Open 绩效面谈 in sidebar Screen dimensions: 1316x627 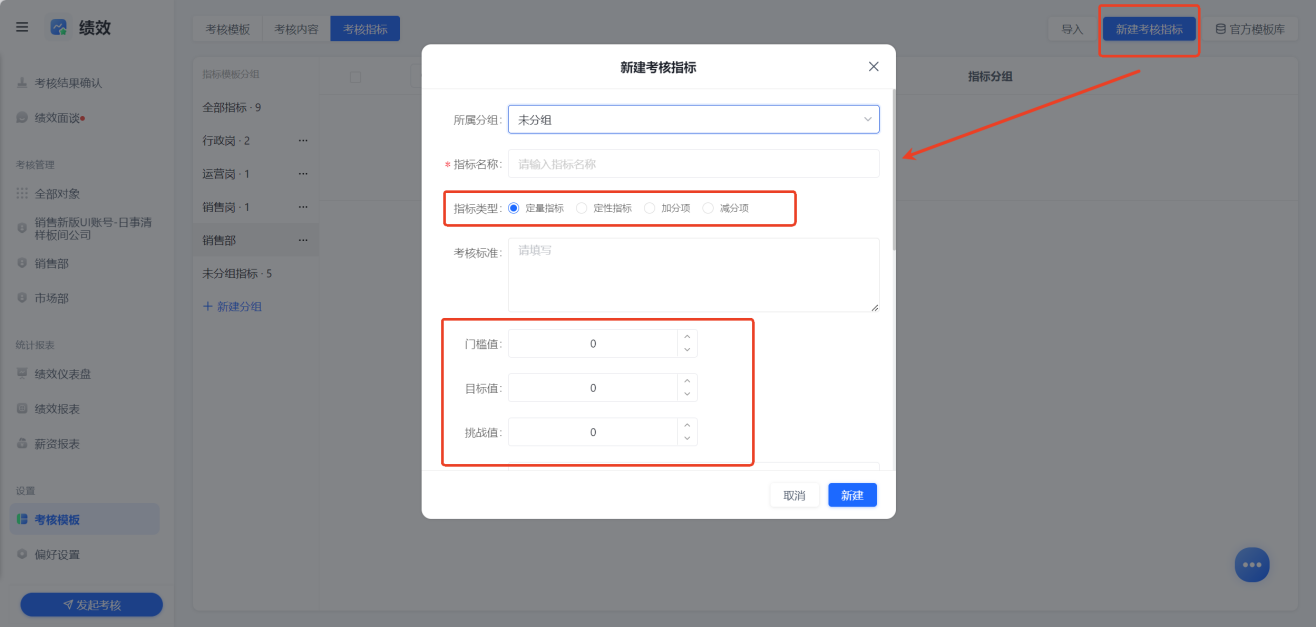[x=57, y=118]
